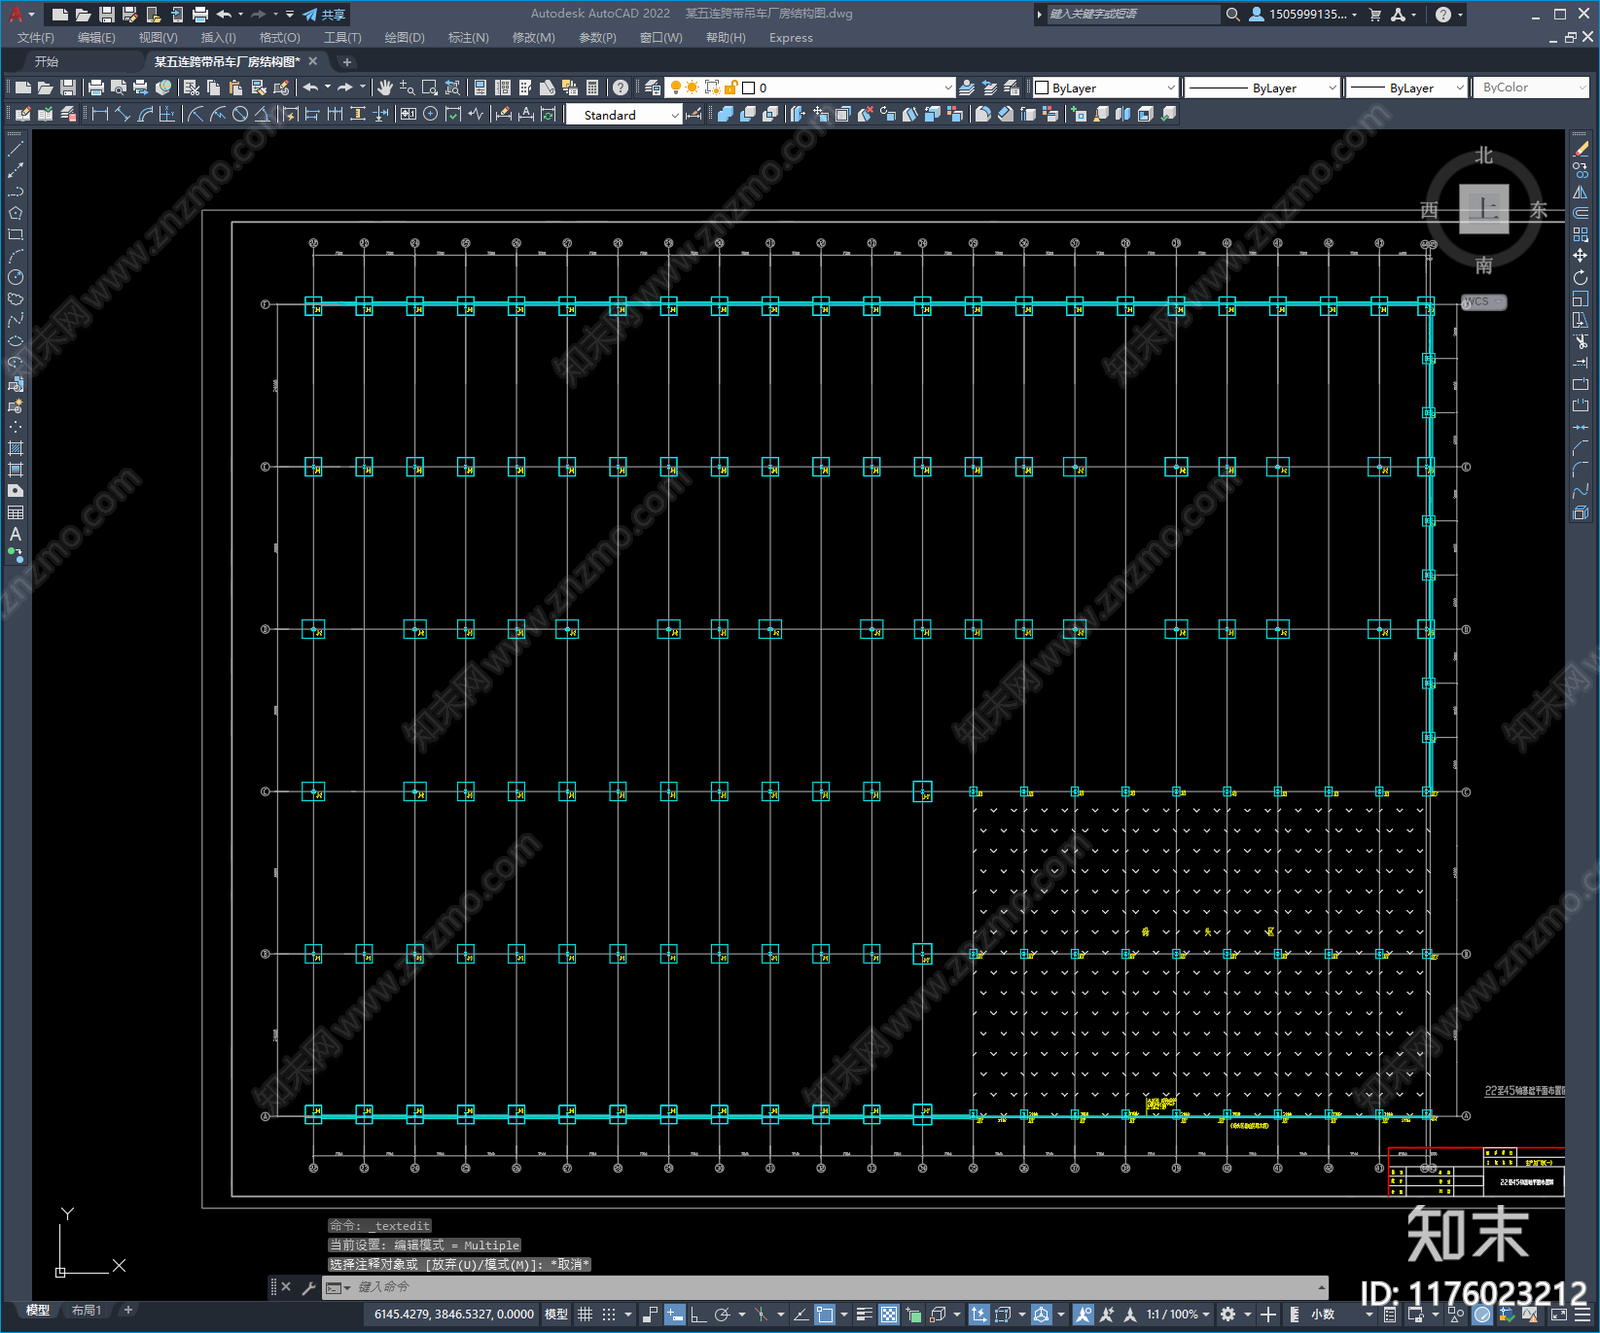Open the ByLayer color control dropdown
This screenshot has height=1333, width=1600.
[1106, 88]
